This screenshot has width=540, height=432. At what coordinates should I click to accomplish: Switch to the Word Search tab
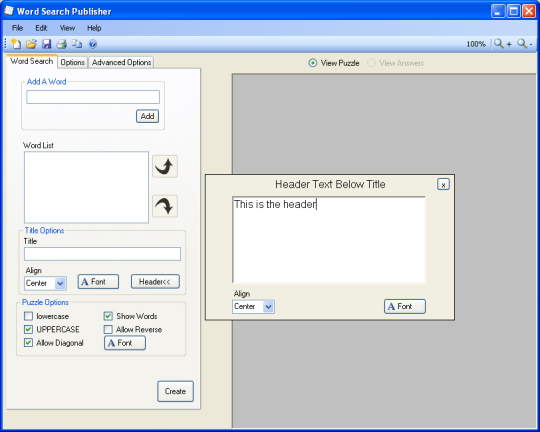click(32, 61)
